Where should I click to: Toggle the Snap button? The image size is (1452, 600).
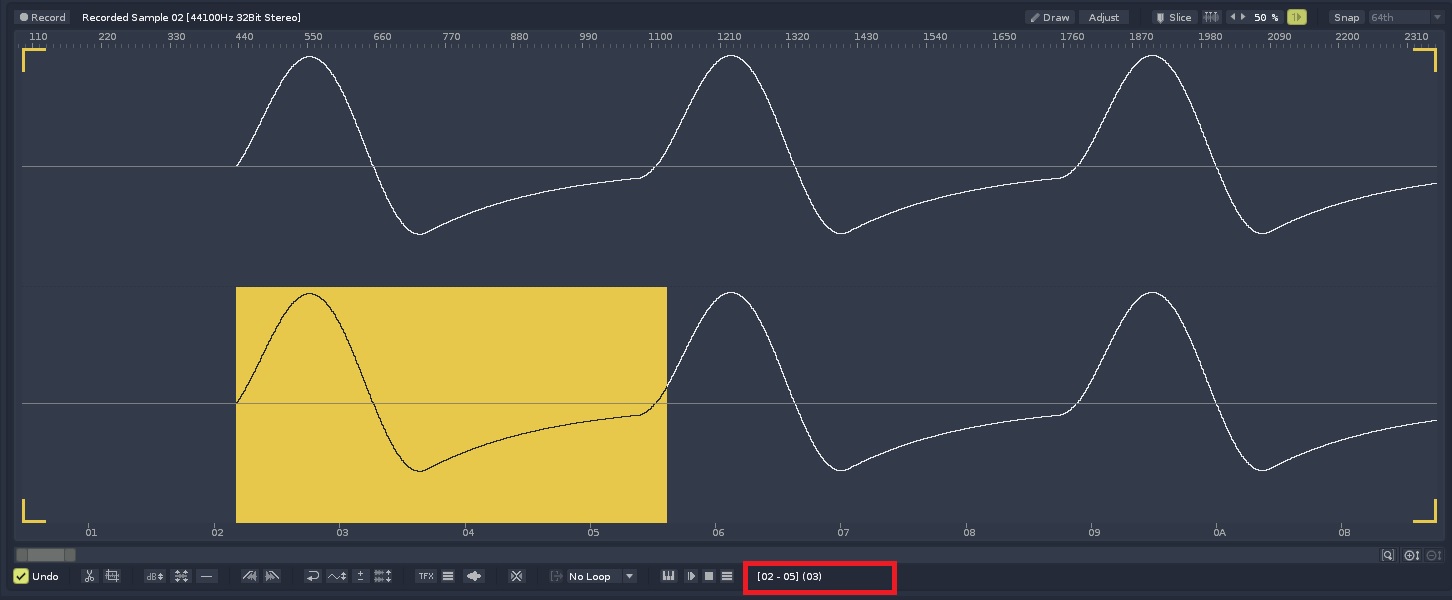click(x=1346, y=17)
